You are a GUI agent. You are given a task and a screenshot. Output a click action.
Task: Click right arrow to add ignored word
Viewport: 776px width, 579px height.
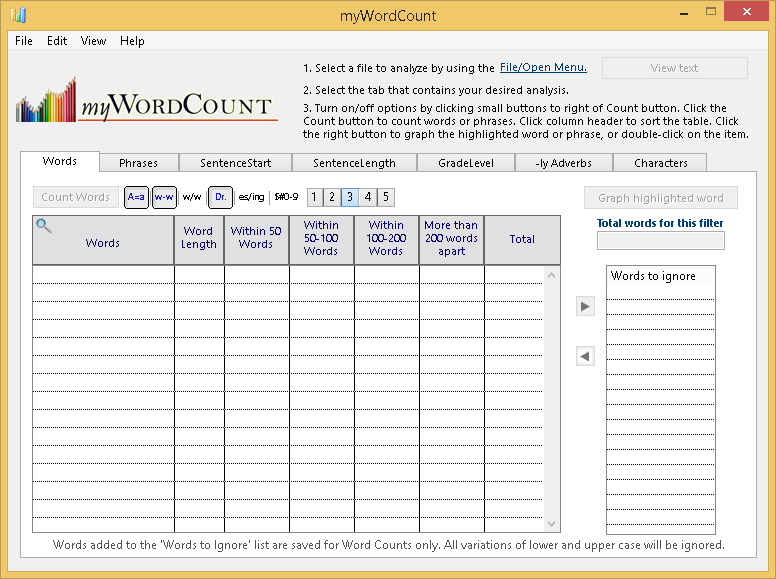tap(585, 306)
